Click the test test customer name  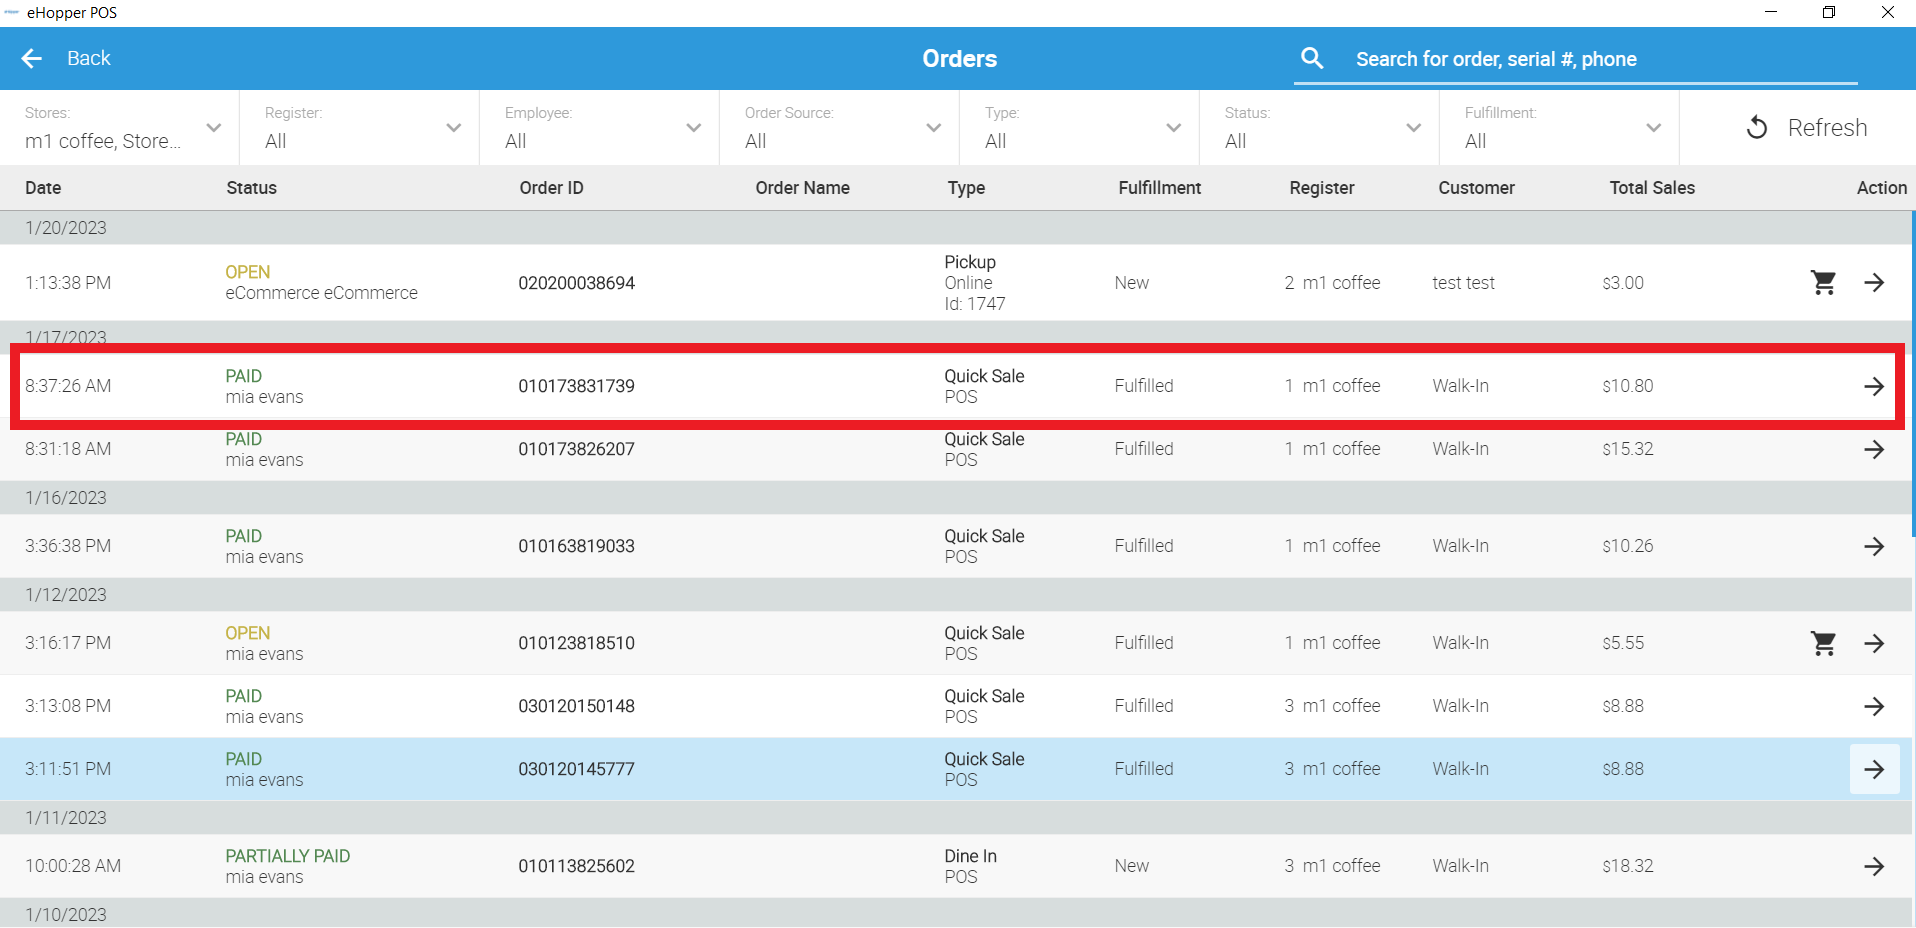(1463, 283)
